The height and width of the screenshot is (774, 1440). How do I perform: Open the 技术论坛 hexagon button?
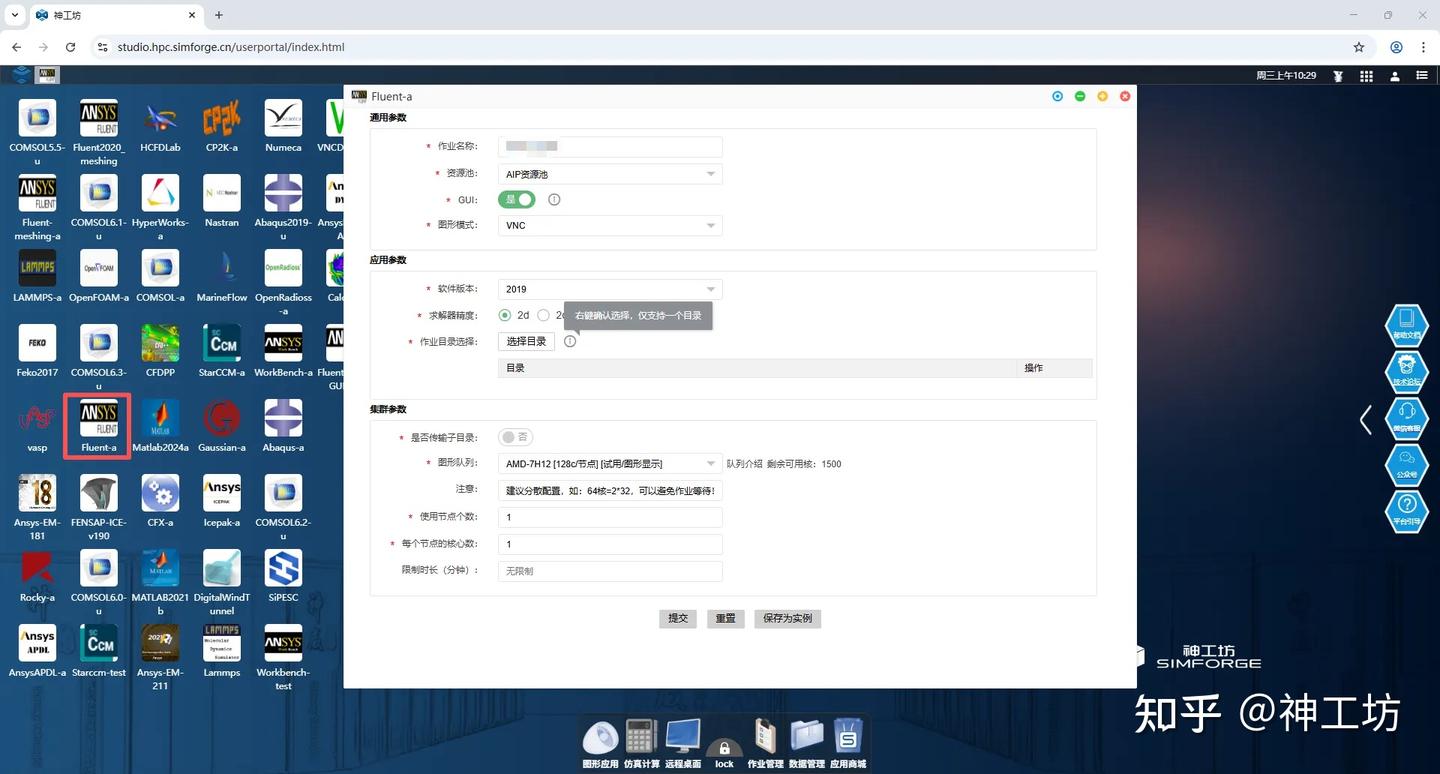coord(1406,372)
